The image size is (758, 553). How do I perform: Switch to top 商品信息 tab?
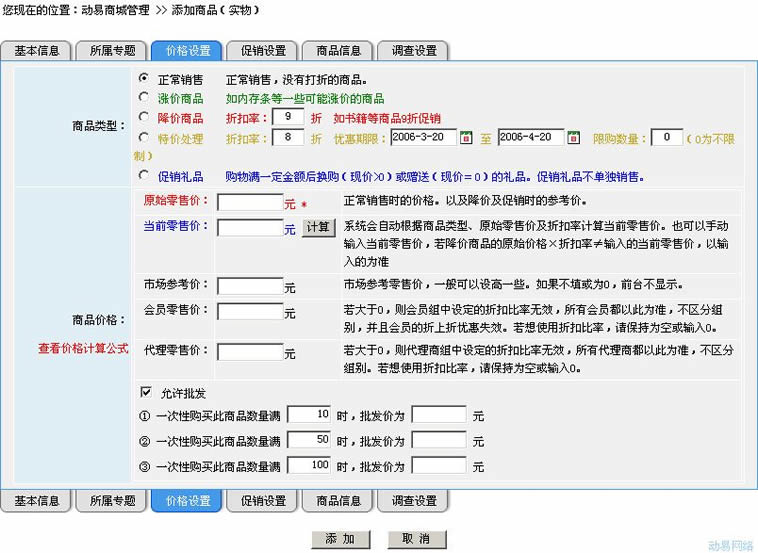[338, 51]
